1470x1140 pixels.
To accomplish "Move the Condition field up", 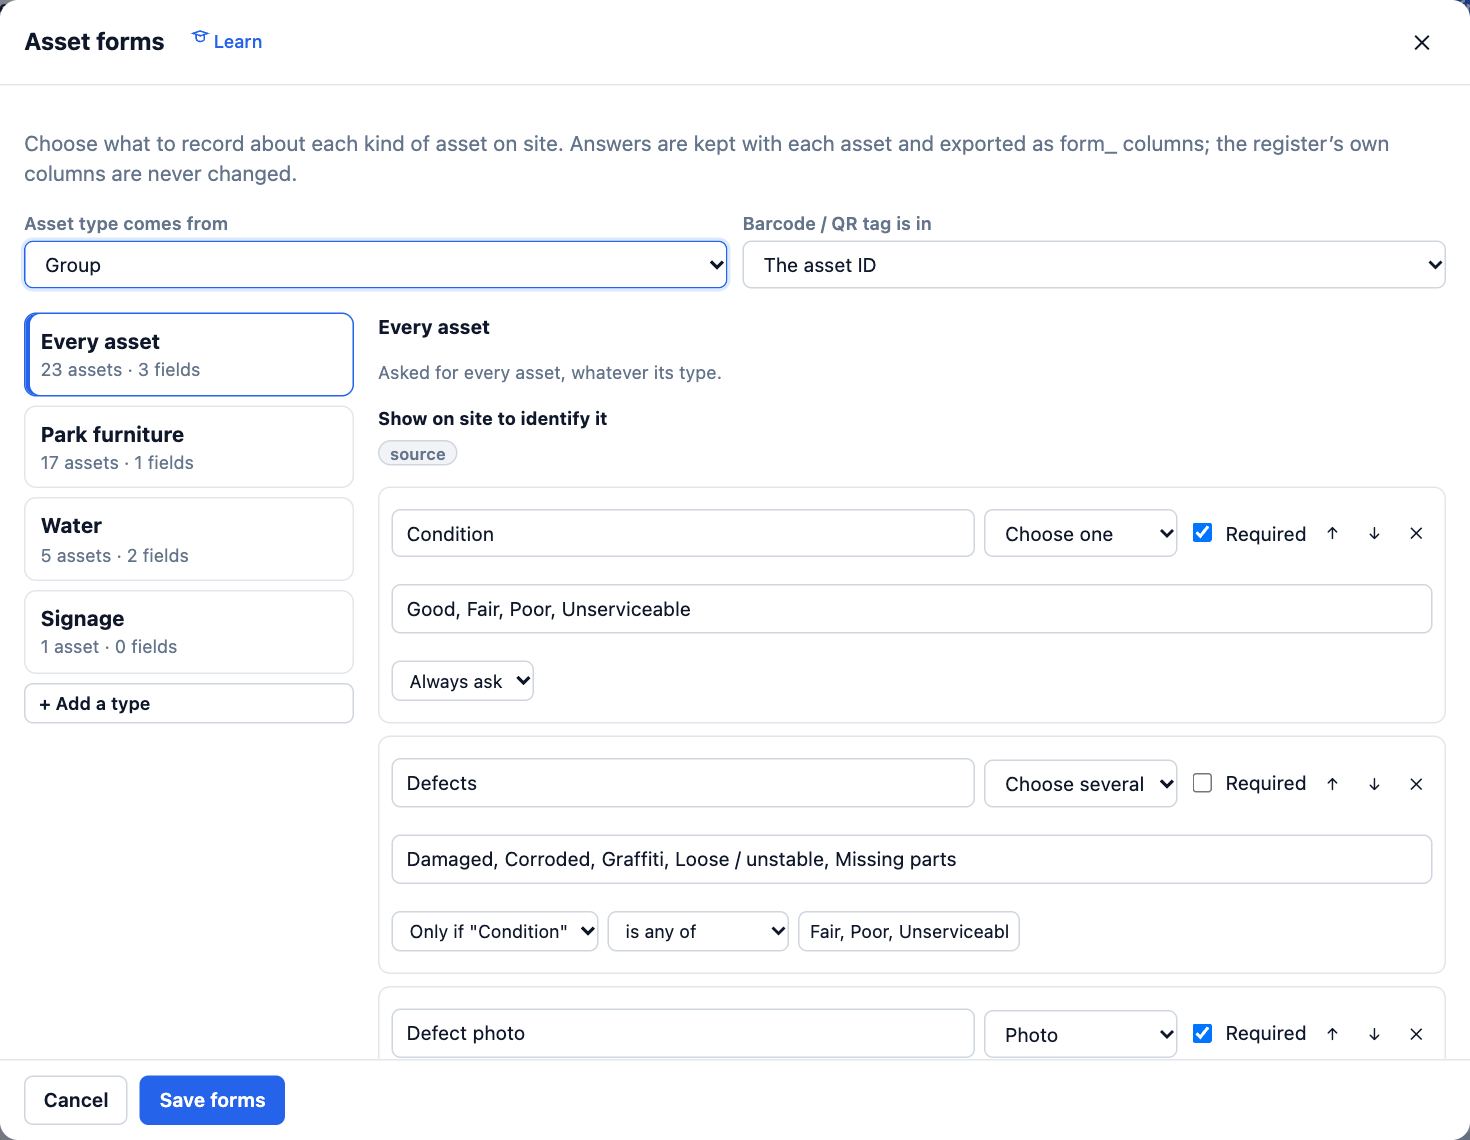I will (x=1332, y=534).
